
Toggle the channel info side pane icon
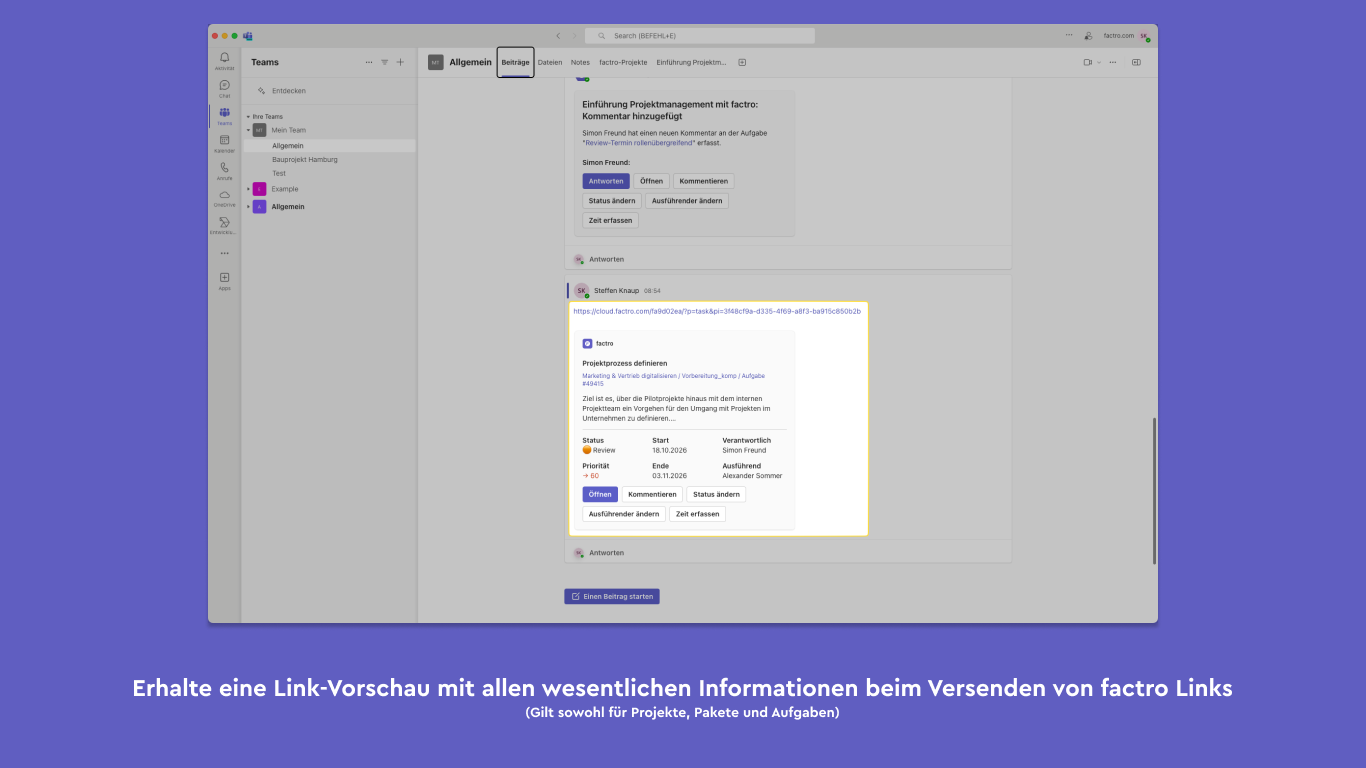tap(1136, 62)
